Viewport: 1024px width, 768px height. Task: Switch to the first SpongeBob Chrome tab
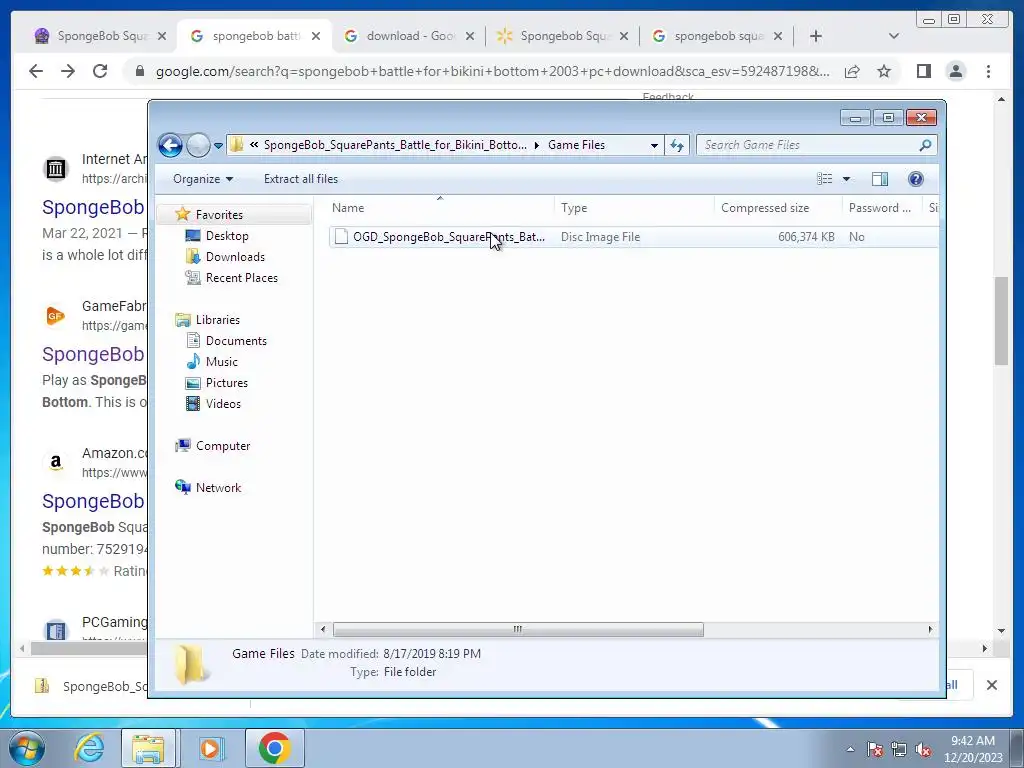(99, 36)
